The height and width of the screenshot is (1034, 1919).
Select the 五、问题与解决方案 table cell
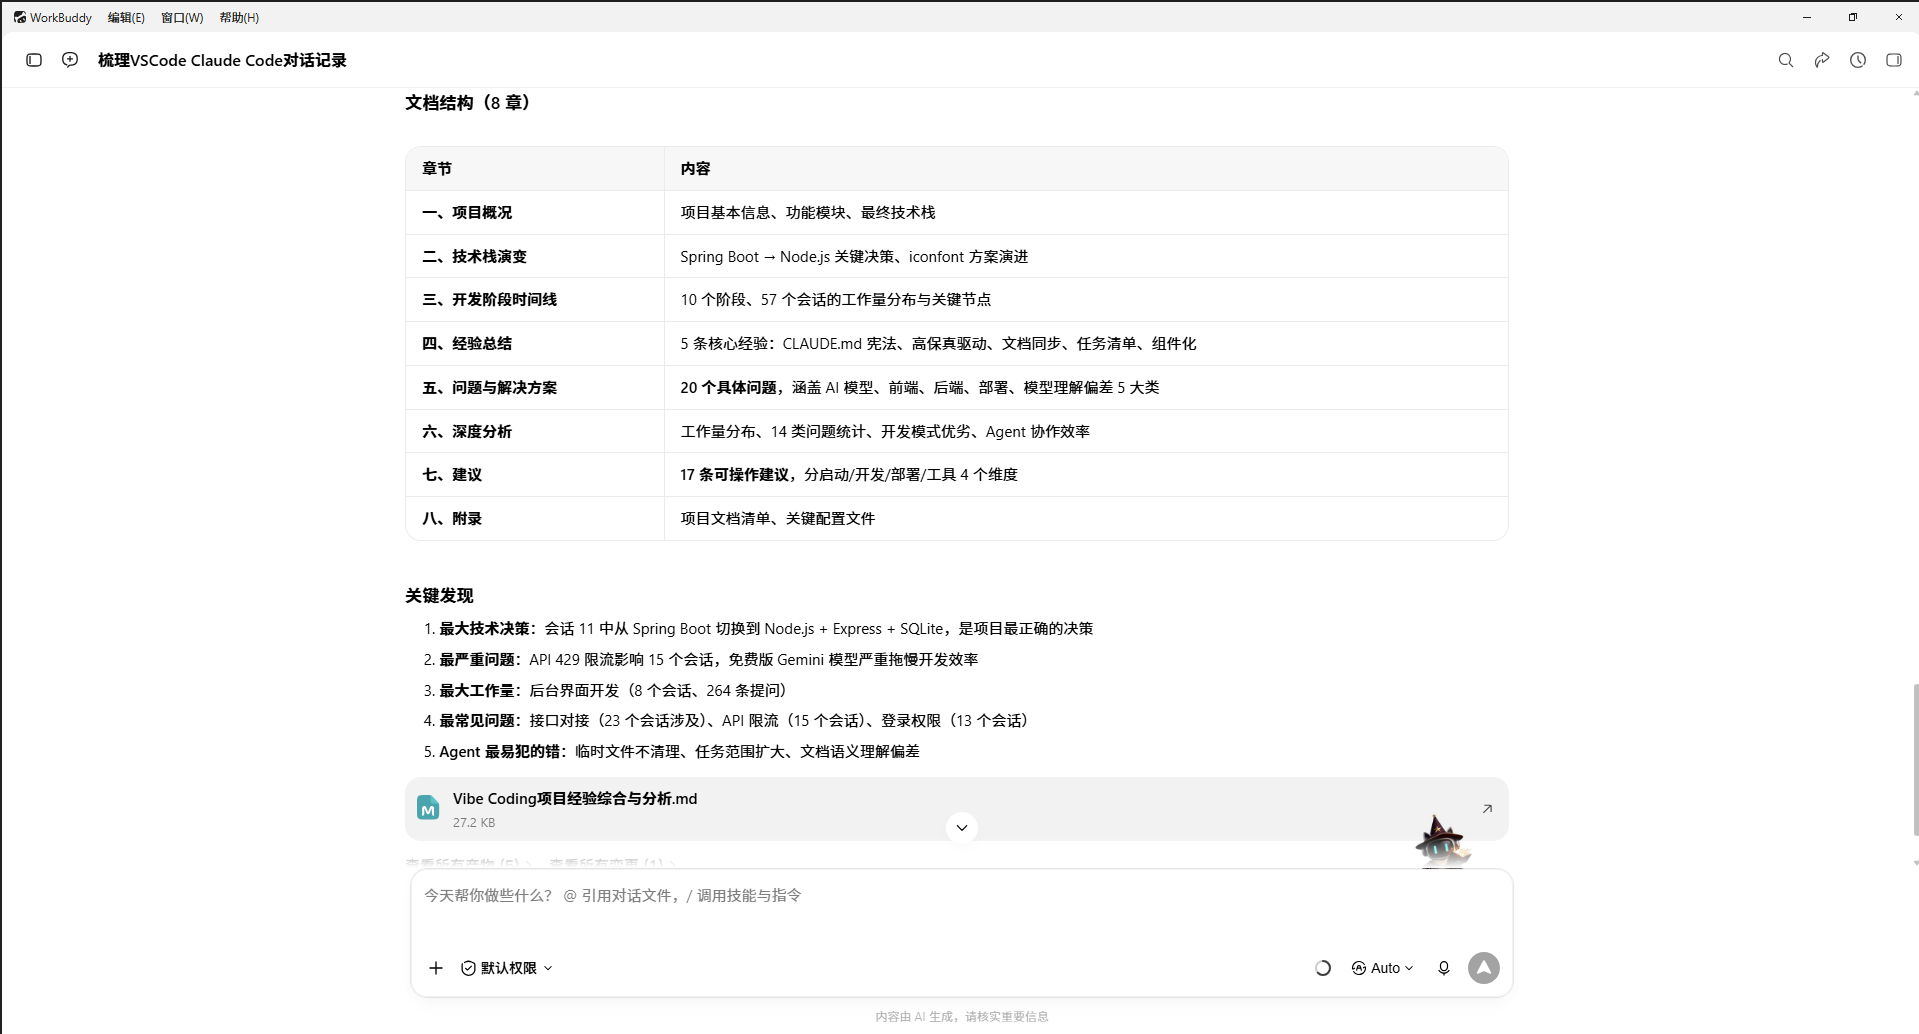coord(535,388)
